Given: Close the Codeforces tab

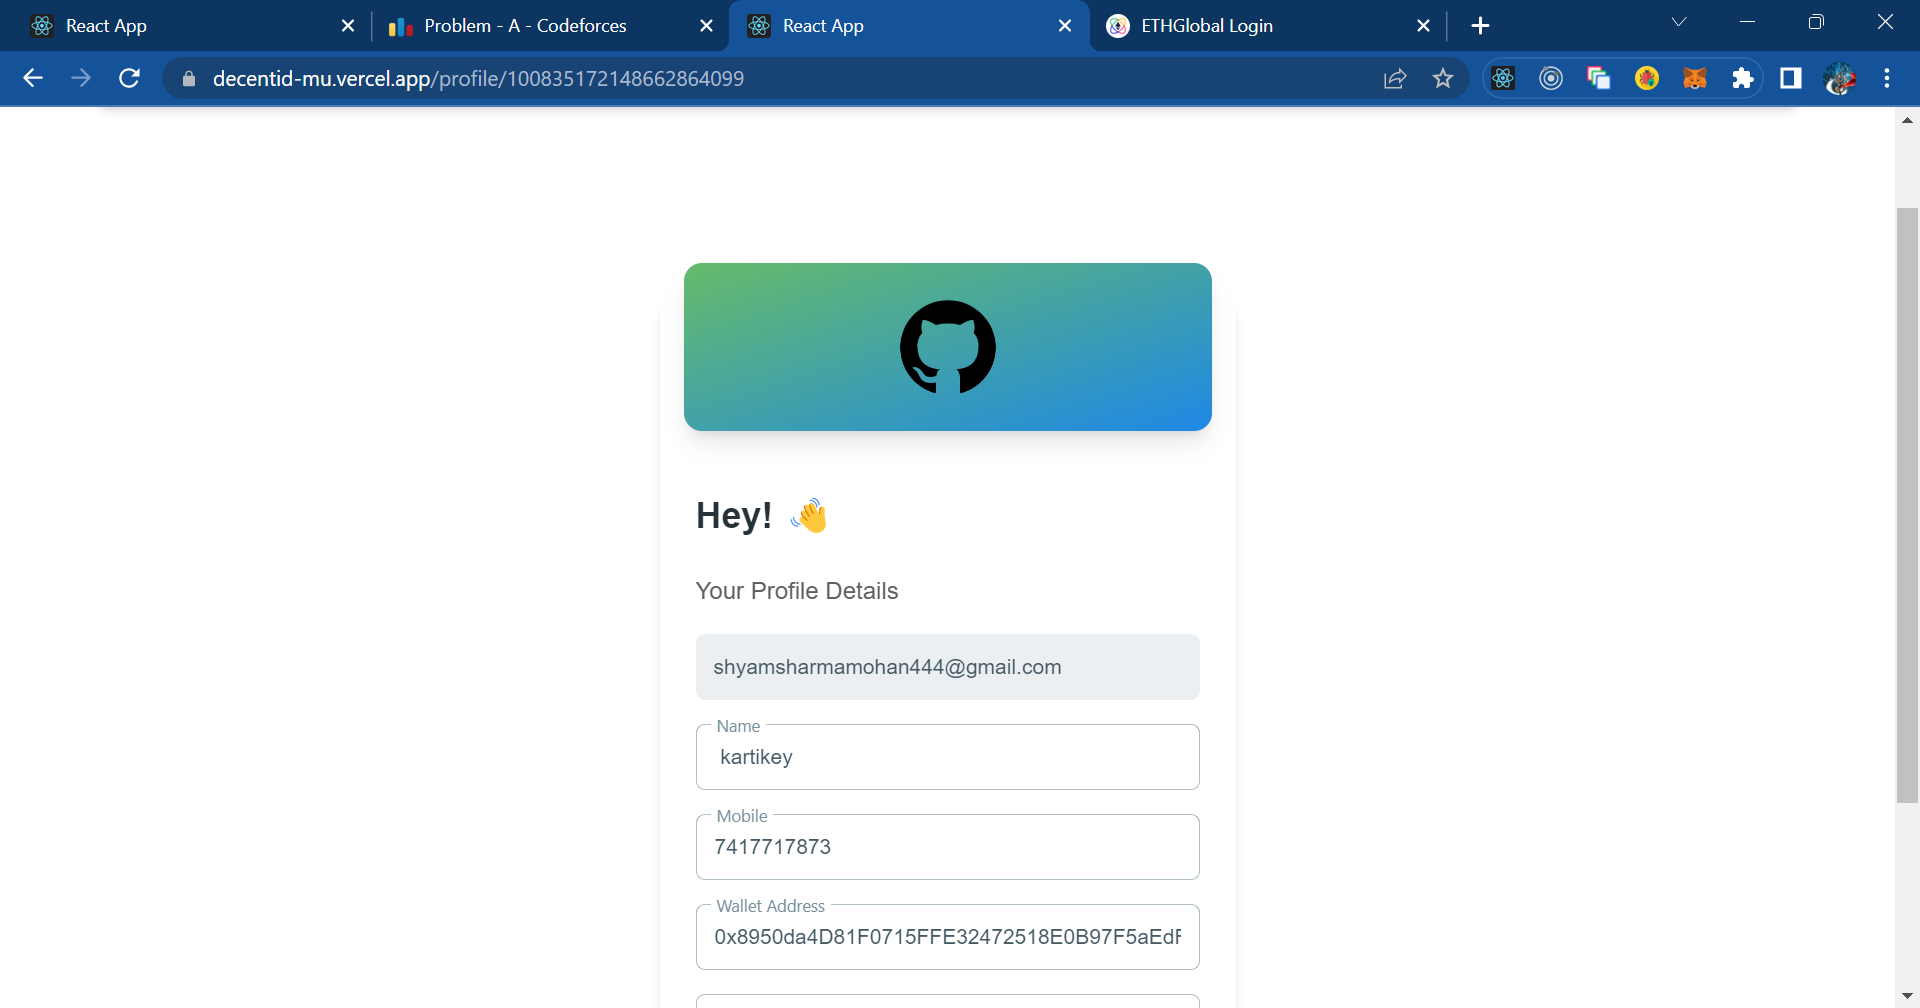Looking at the screenshot, I should click(707, 26).
